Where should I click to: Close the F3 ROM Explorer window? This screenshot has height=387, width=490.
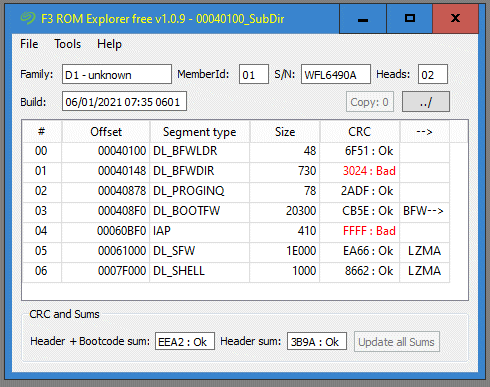[455, 19]
